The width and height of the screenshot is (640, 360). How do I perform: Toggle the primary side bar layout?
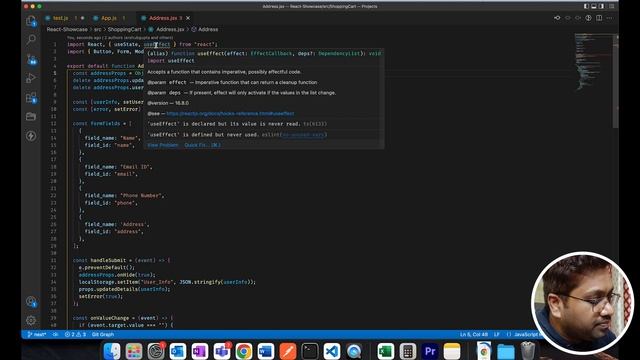click(586, 6)
